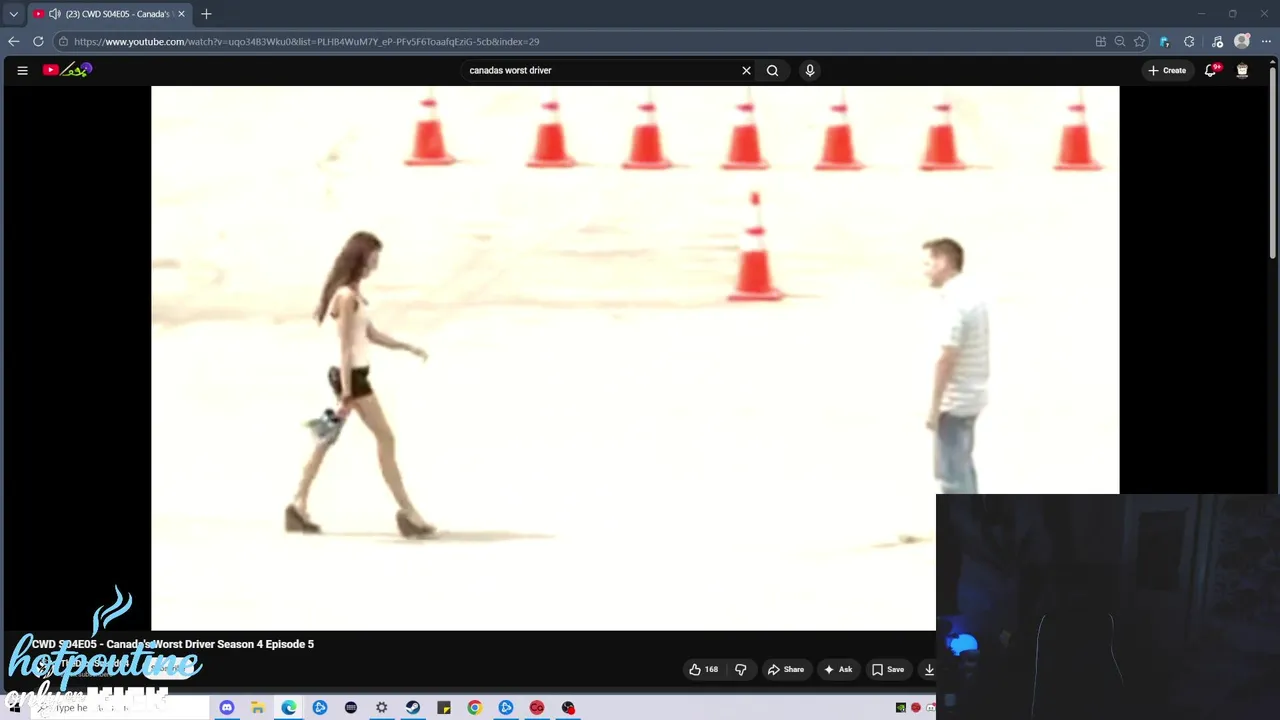1280x720 pixels.
Task: Go back using browser back arrow
Action: coord(13,41)
